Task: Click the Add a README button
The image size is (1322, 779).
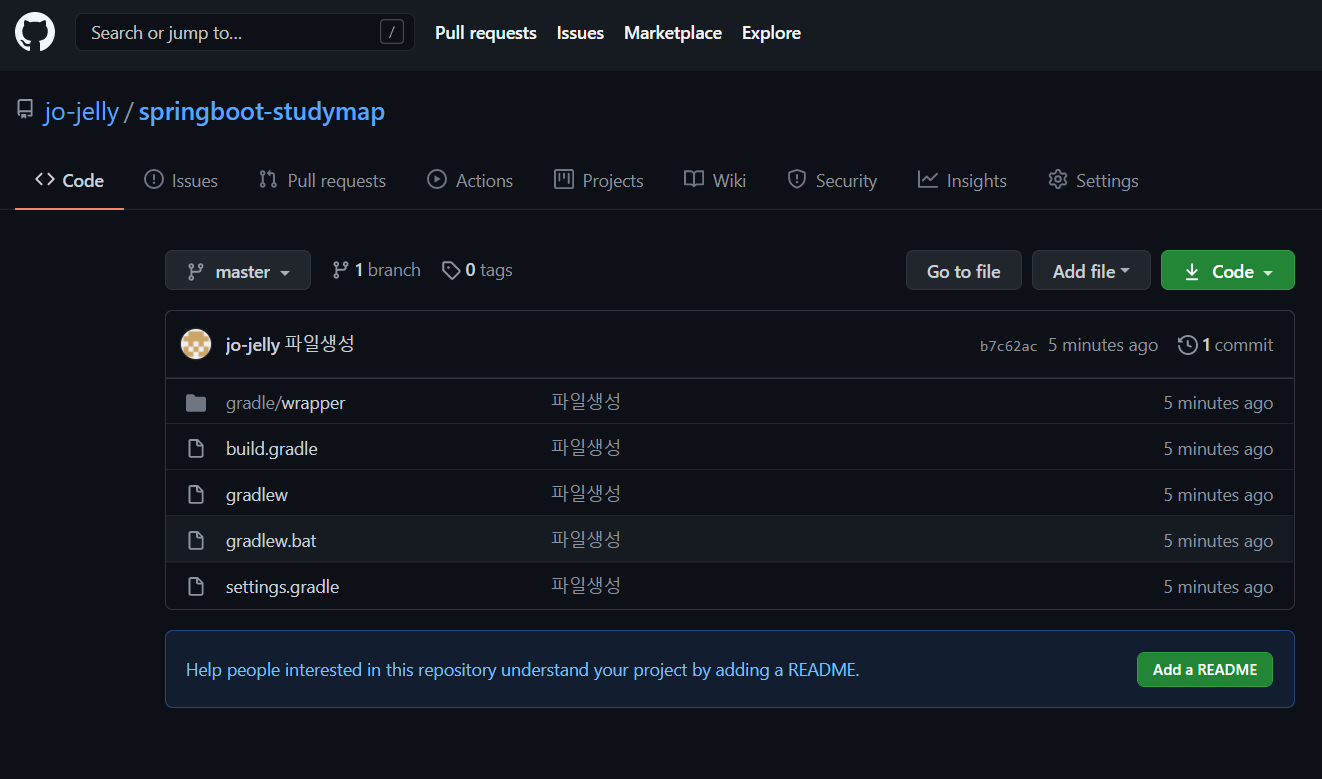Action: [x=1205, y=670]
